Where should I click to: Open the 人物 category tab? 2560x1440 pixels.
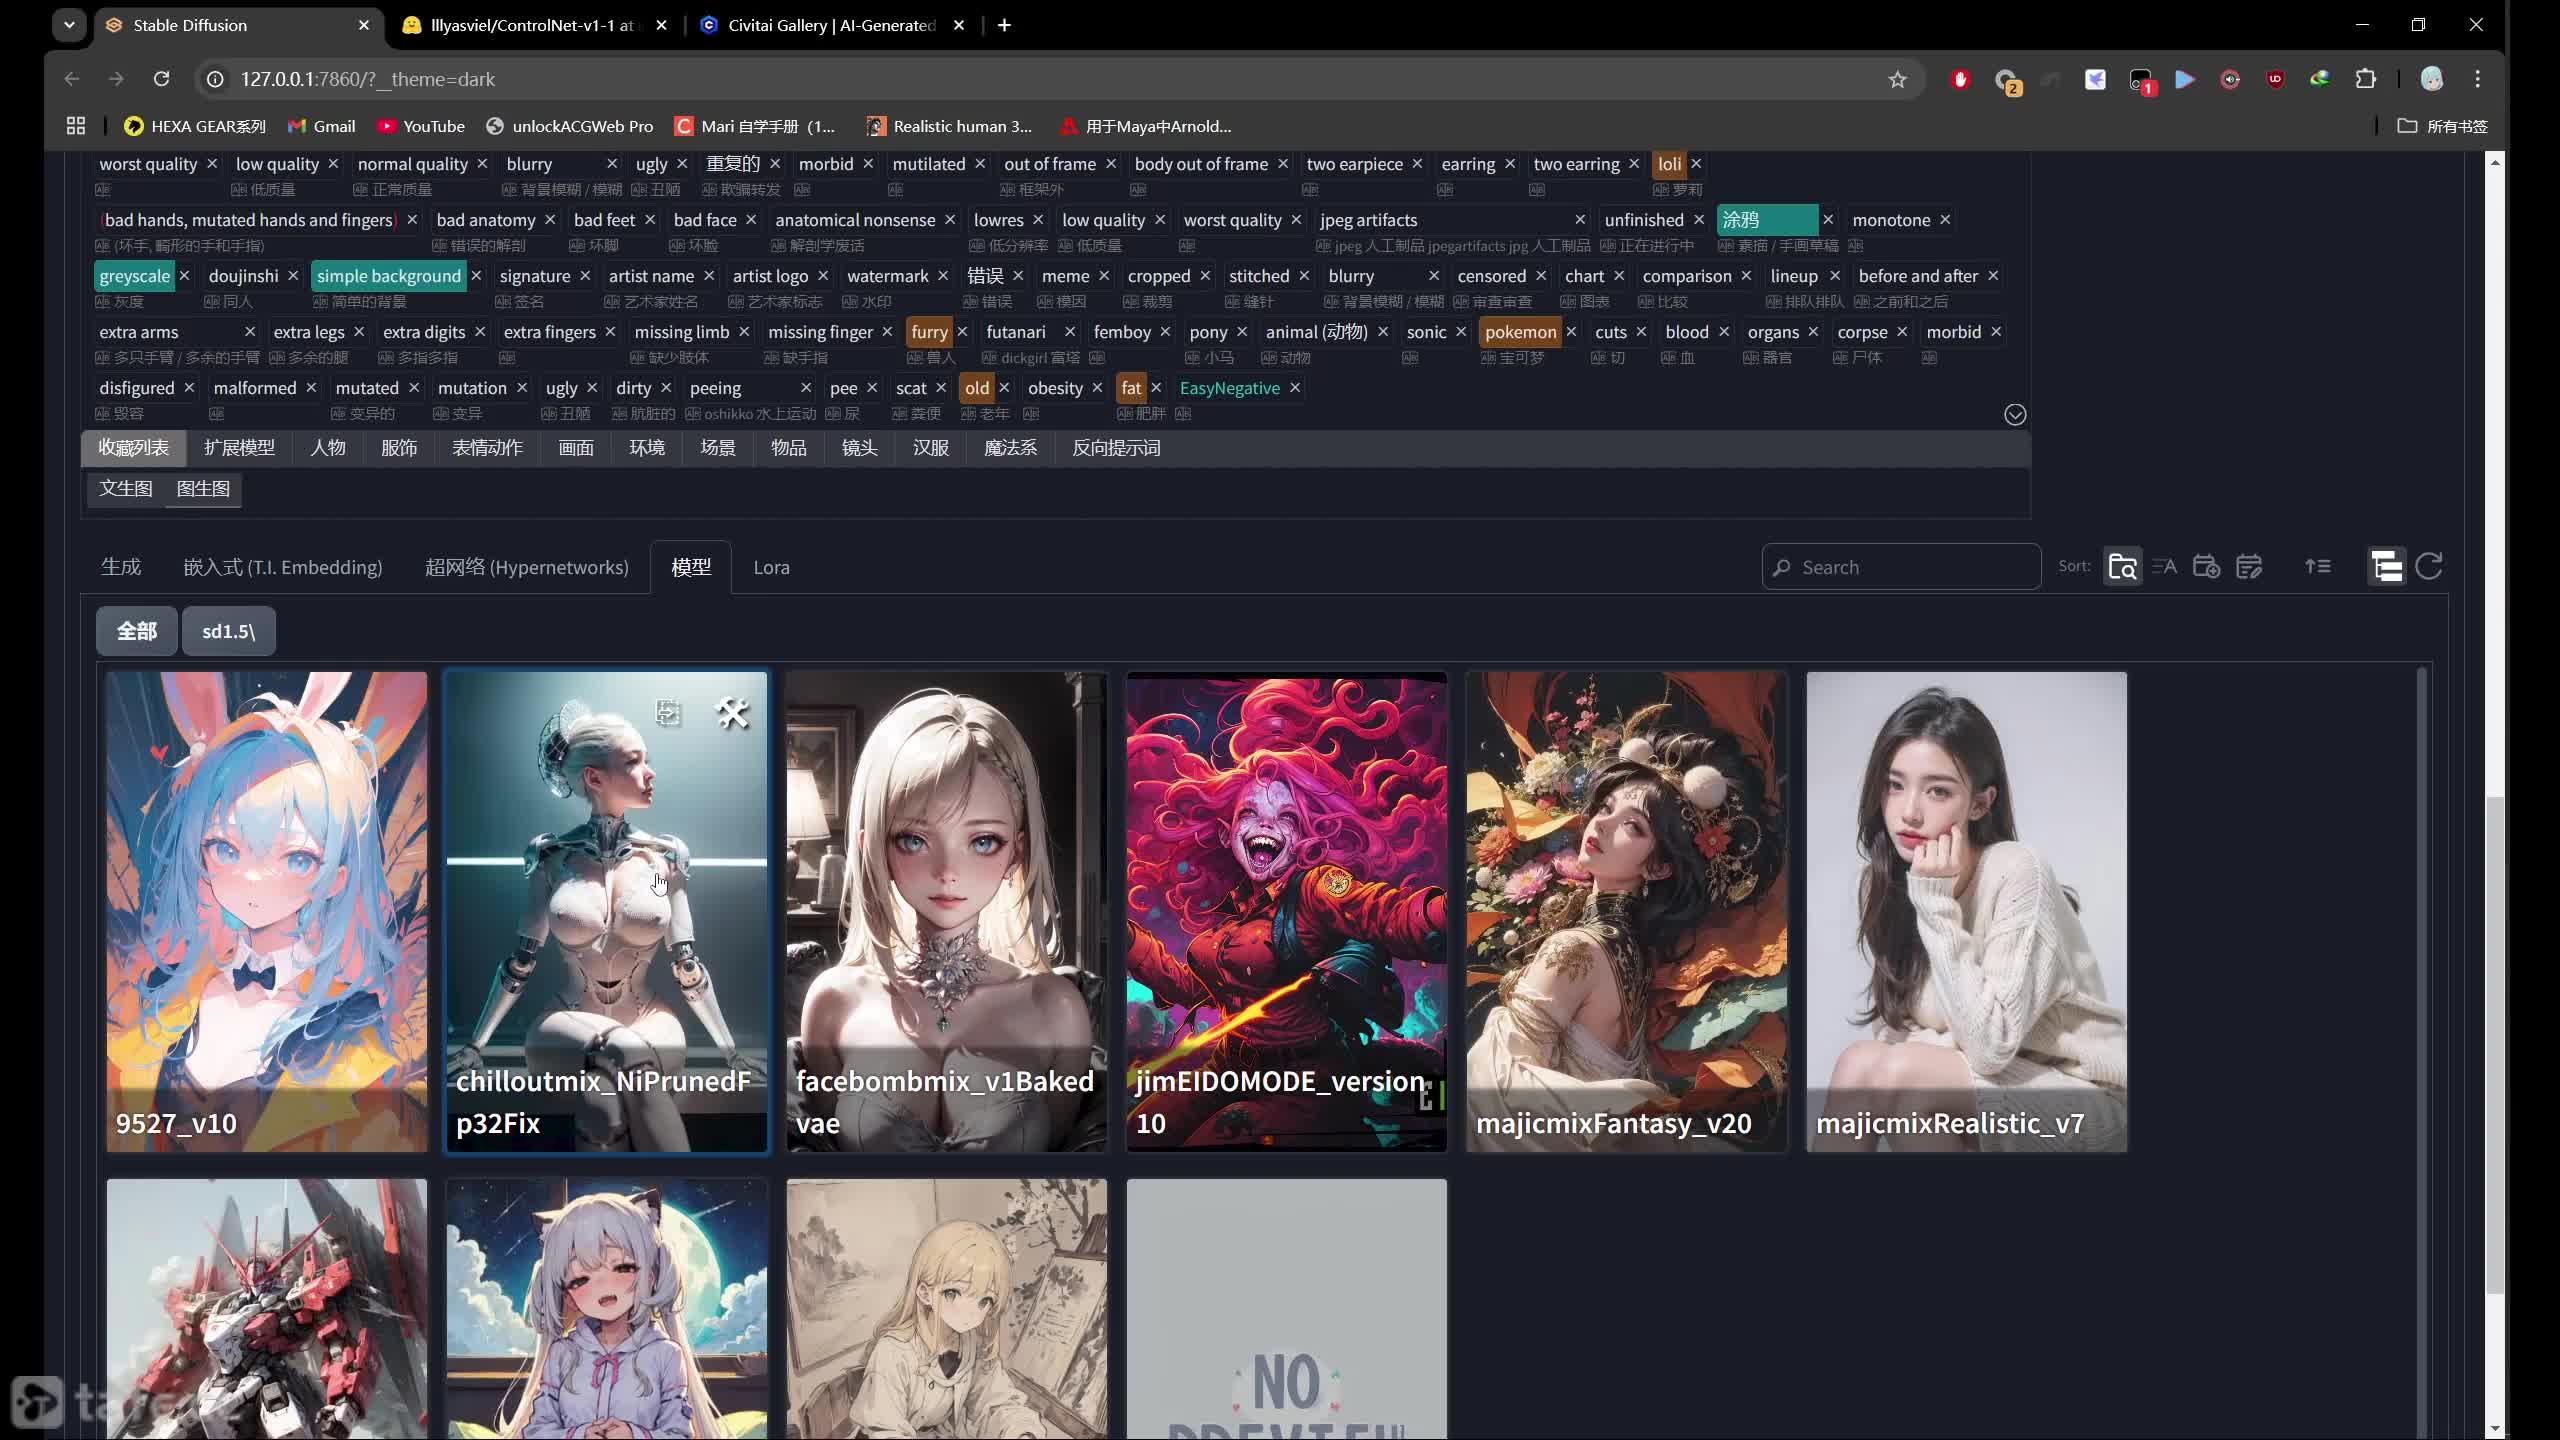click(328, 448)
